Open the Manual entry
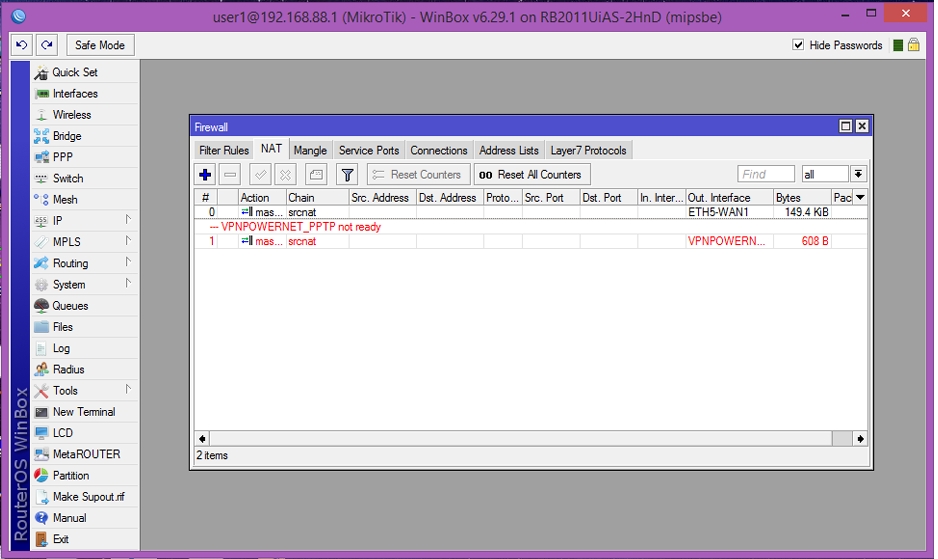 tap(69, 518)
